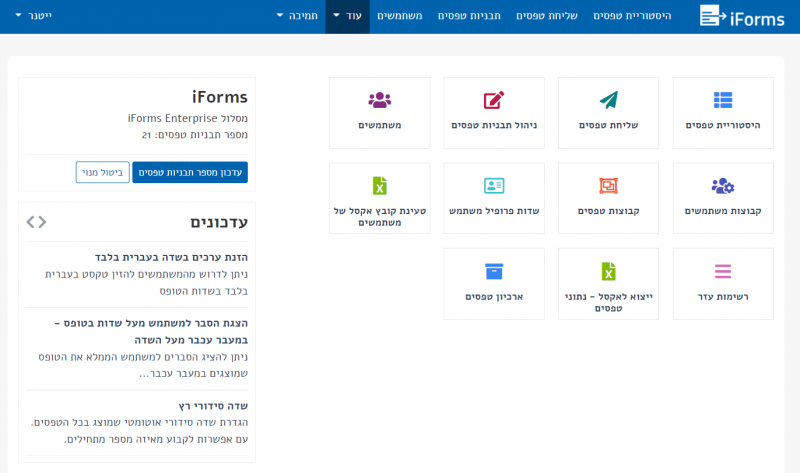The image size is (800, 473).
Task: Click the purple משתמשים users icon
Action: [x=380, y=100]
